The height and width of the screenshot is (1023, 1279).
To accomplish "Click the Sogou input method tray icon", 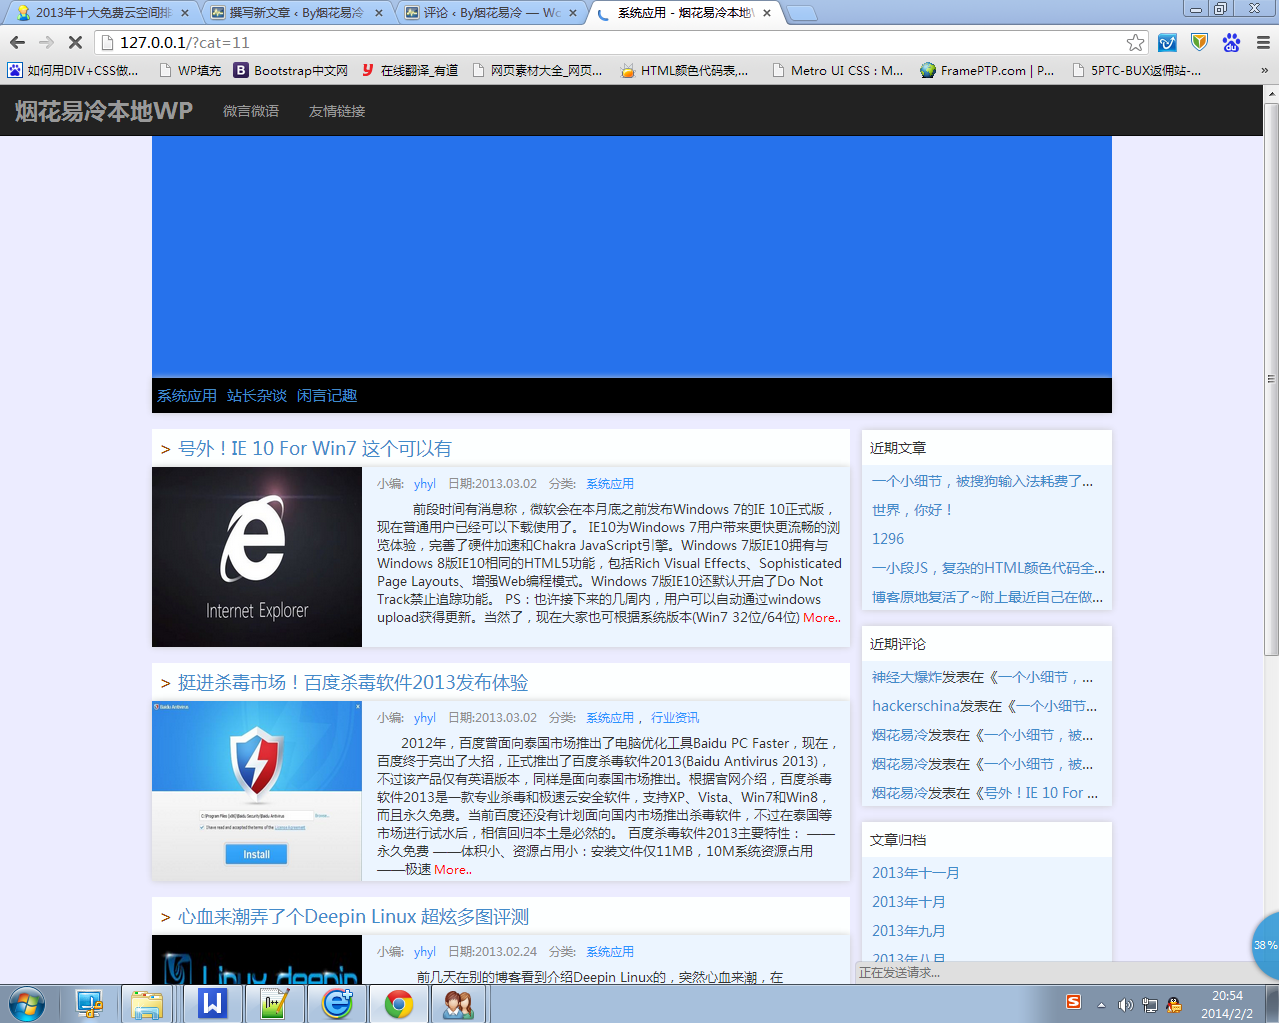I will 1073,1002.
